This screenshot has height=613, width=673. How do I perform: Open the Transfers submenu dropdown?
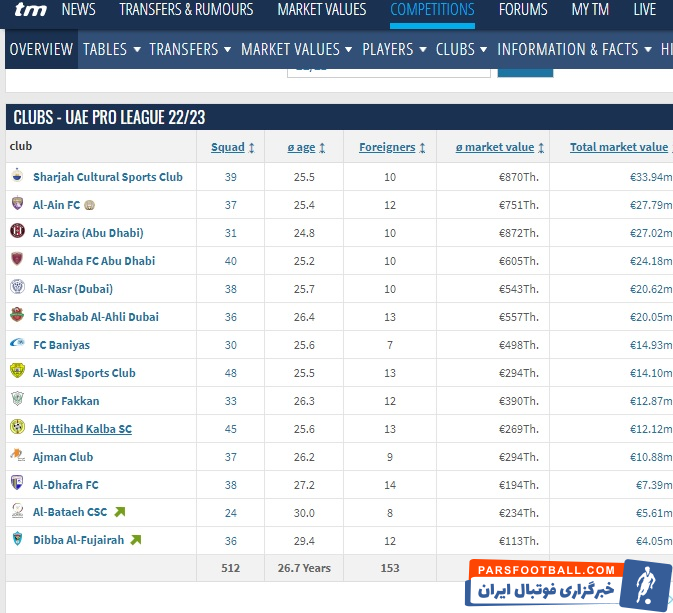tap(190, 49)
